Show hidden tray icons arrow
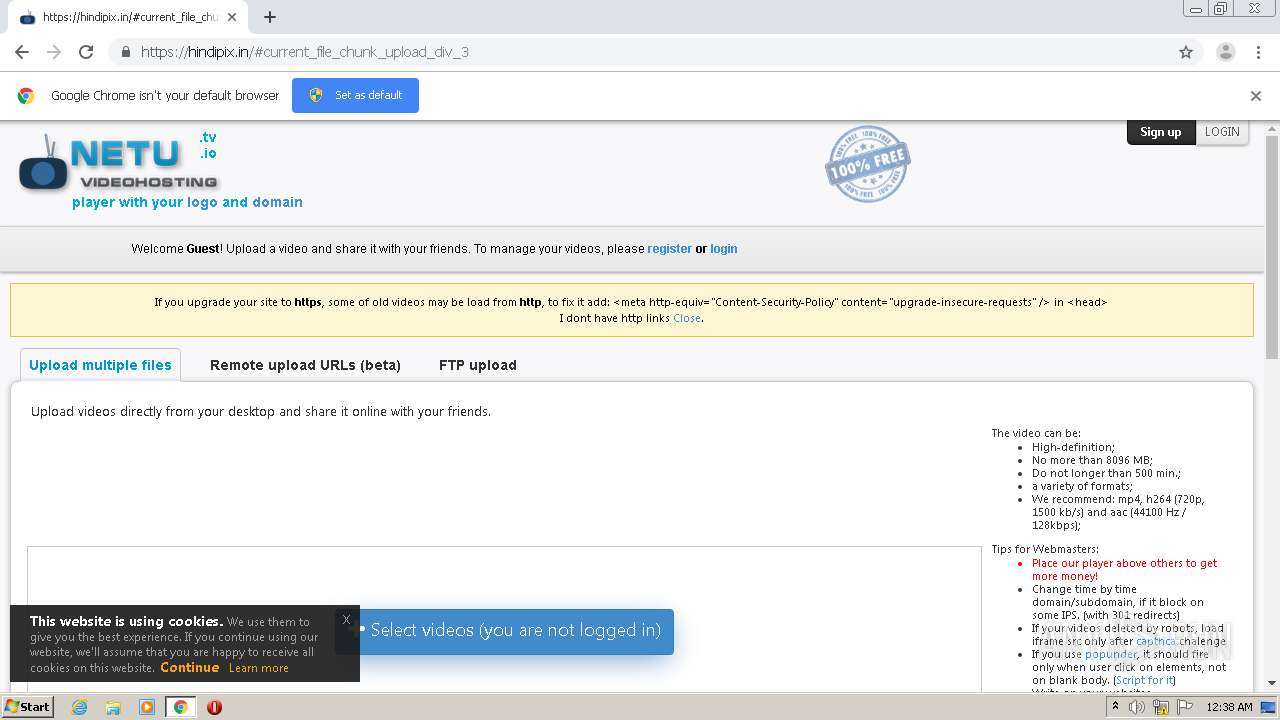The image size is (1280, 720). tap(1116, 707)
